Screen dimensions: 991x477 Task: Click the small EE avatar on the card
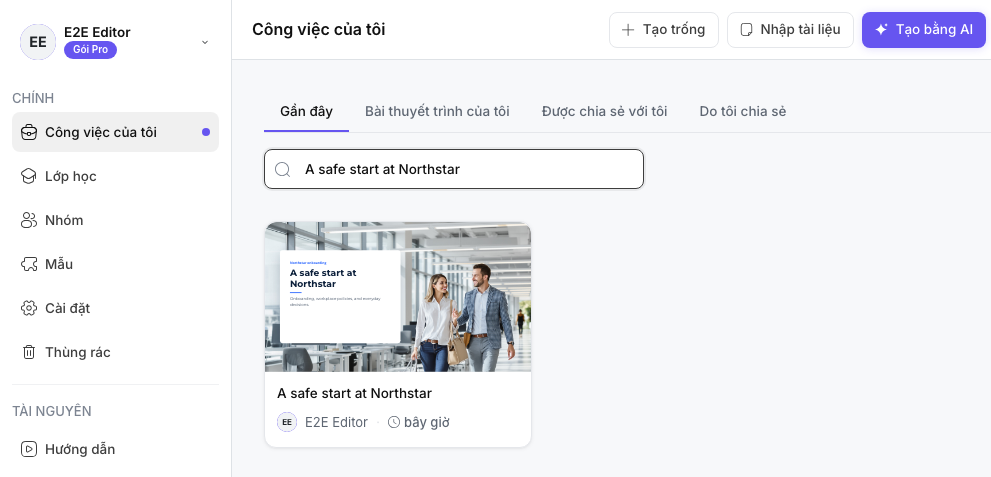tap(287, 422)
